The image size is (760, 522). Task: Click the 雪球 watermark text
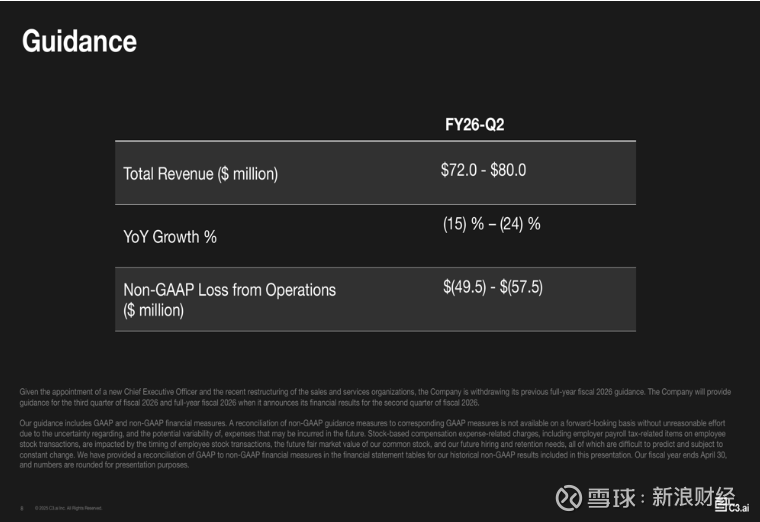pos(613,497)
